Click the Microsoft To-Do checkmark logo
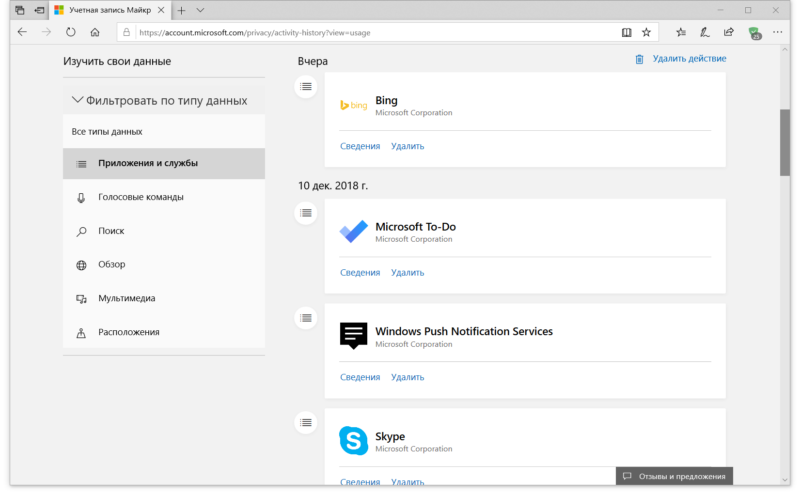800x495 pixels. tap(354, 232)
